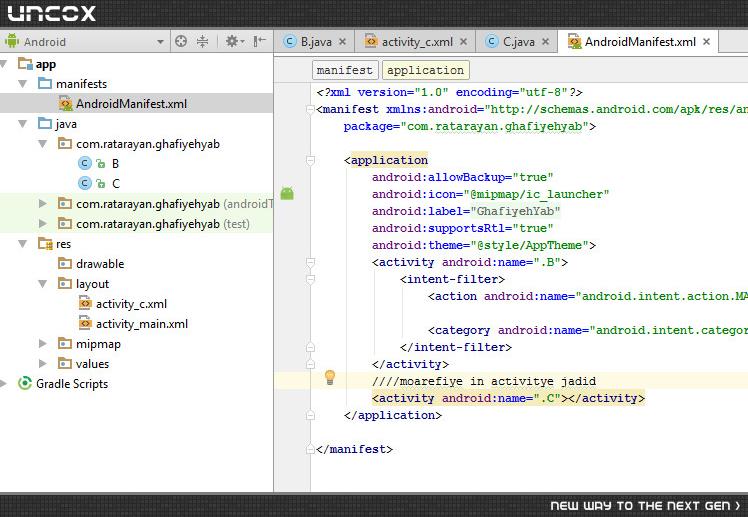This screenshot has width=748, height=517.
Task: Click the manifests folder icon
Action: pos(45,83)
